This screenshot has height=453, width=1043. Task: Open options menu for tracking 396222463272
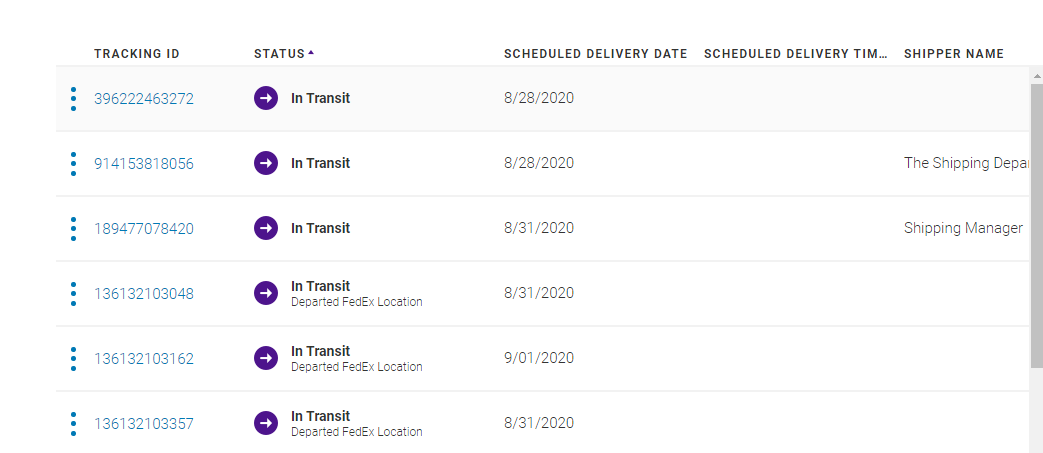pos(73,99)
